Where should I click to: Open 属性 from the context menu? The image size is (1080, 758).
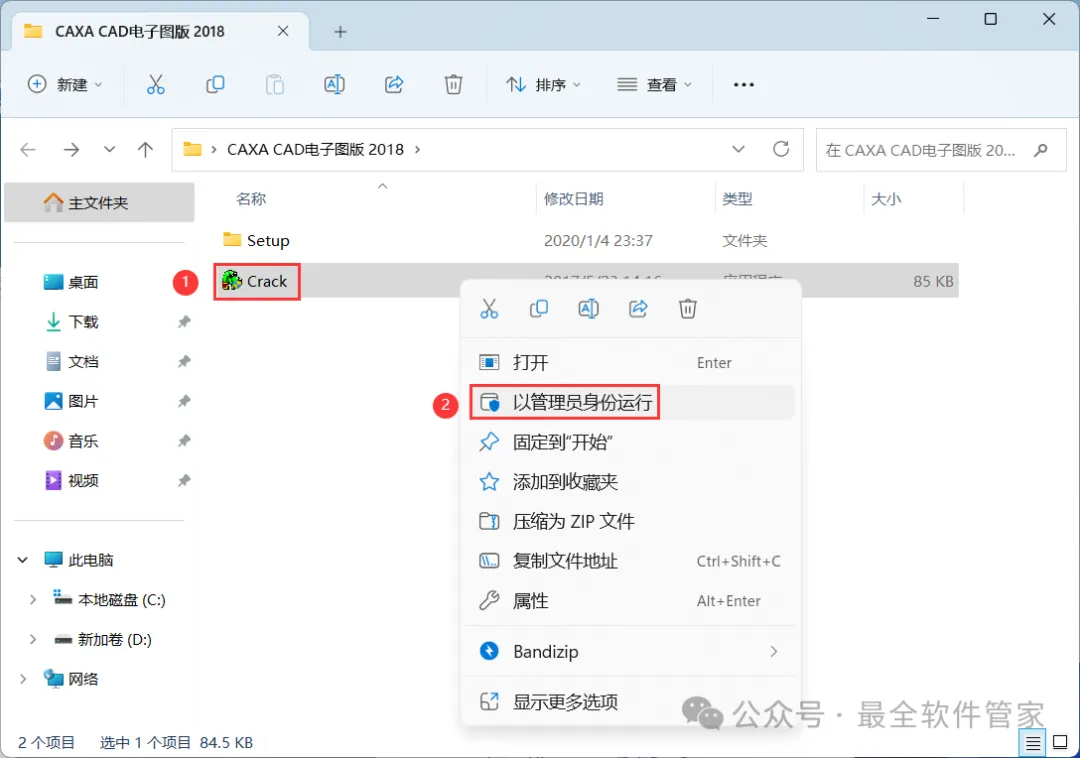coord(631,601)
